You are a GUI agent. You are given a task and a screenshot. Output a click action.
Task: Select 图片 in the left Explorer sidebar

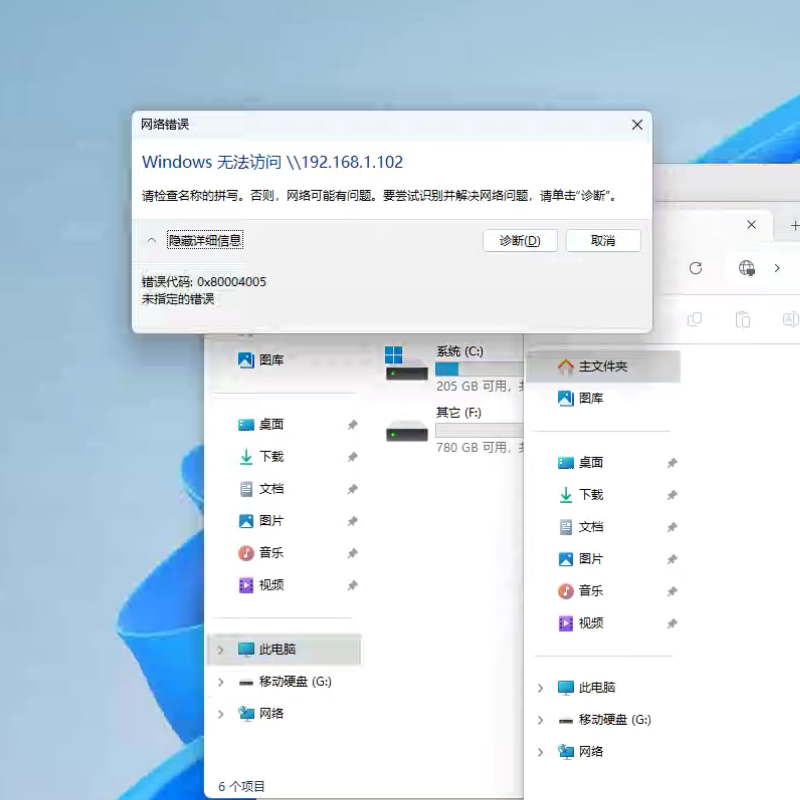[261, 521]
